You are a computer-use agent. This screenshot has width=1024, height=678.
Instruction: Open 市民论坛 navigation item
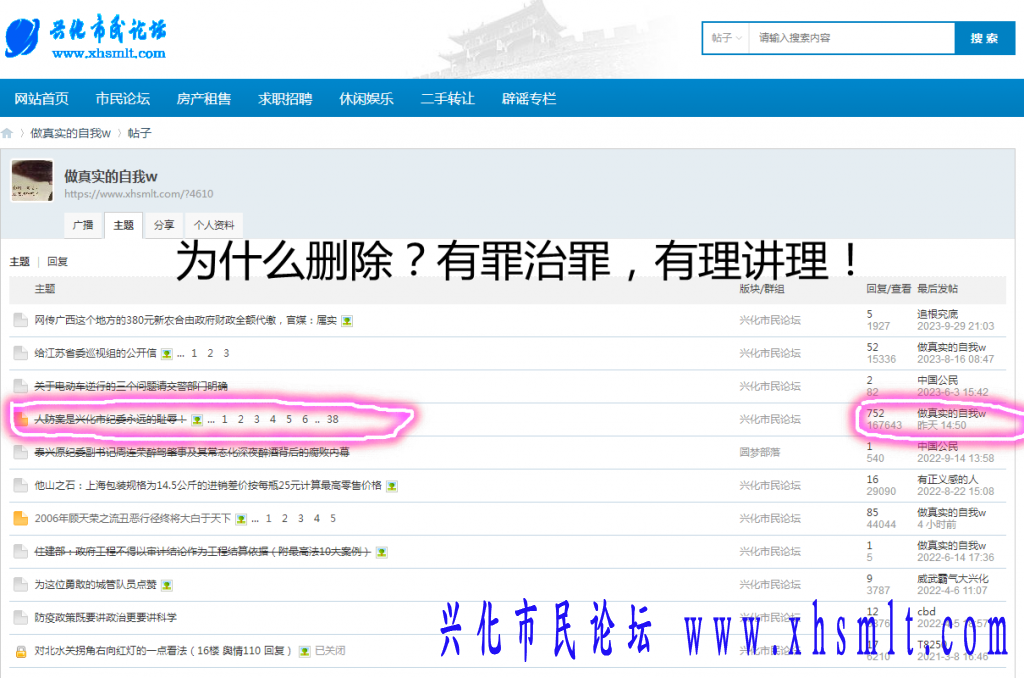tap(123, 99)
